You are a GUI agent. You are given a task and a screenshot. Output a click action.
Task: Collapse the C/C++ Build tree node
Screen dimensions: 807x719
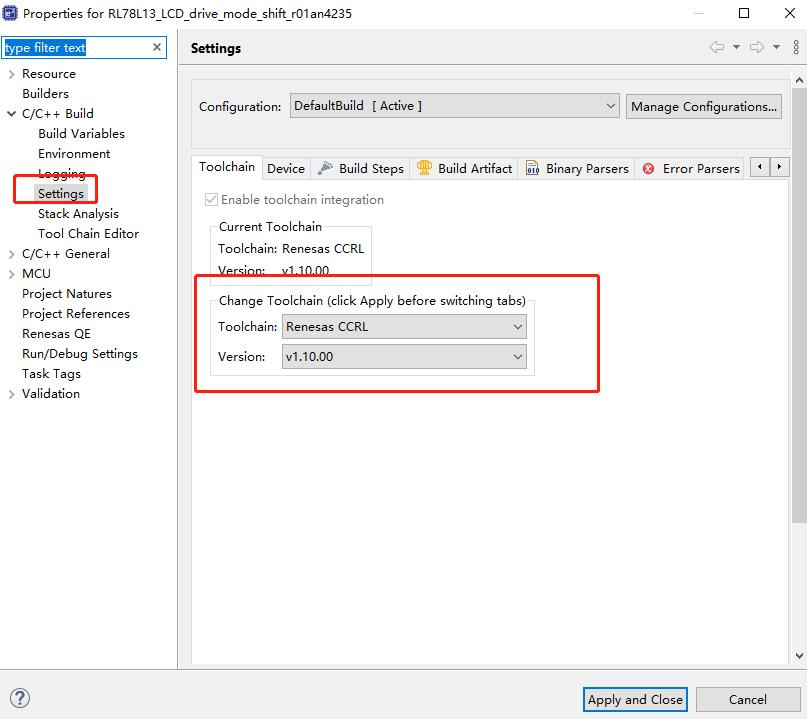pos(11,114)
